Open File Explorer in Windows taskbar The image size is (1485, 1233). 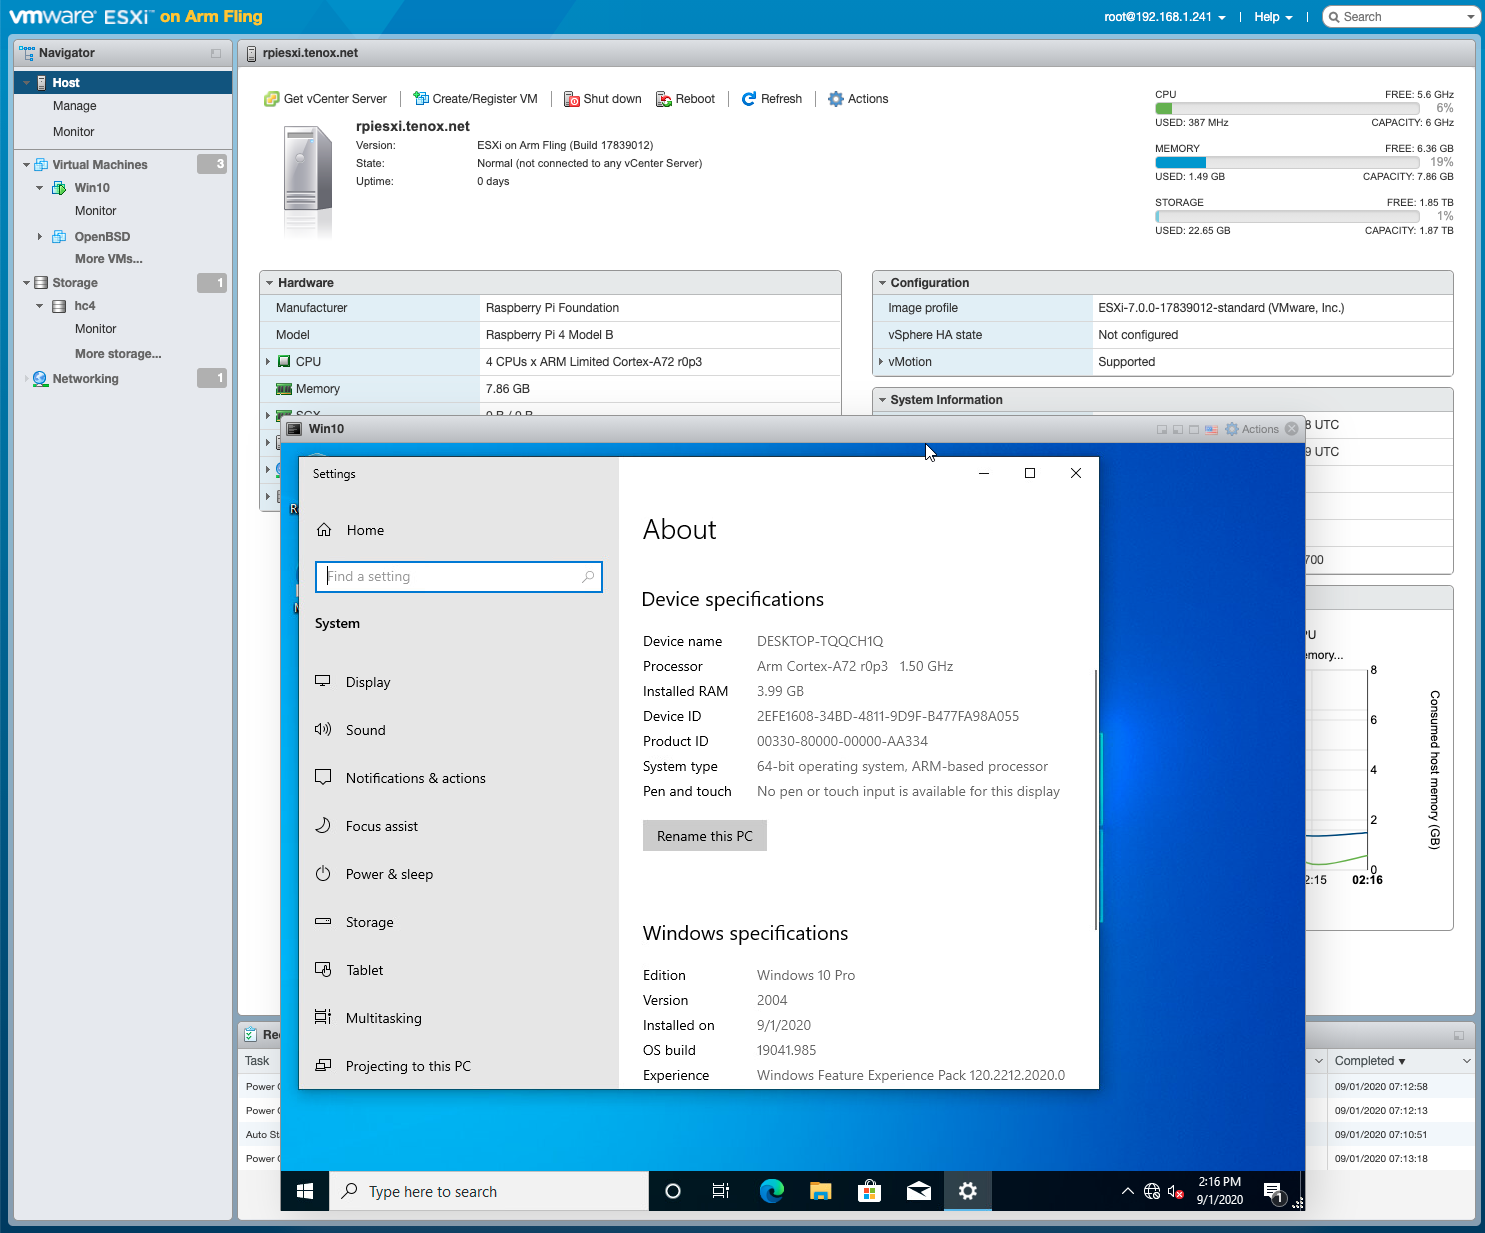[821, 1191]
